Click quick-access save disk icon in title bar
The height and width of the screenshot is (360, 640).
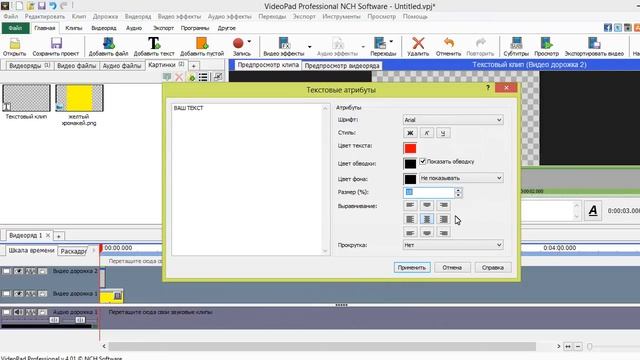click(41, 6)
